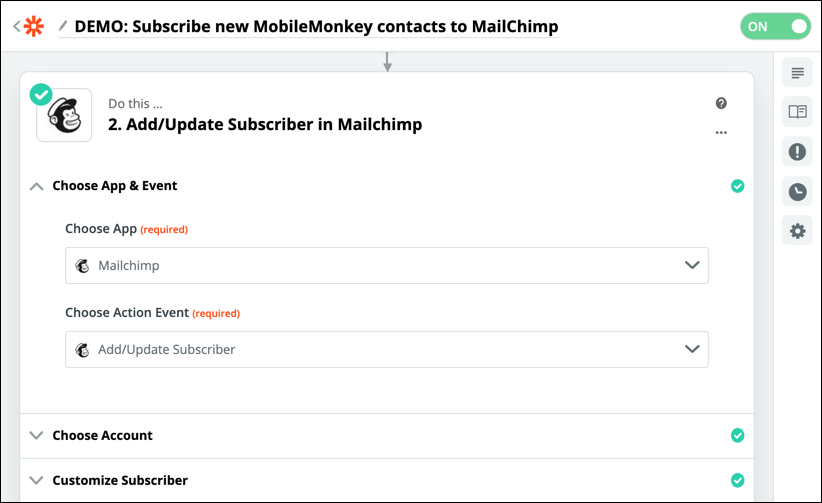
Task: Click the Mailchimp app logo thumbnail
Action: coord(64,115)
